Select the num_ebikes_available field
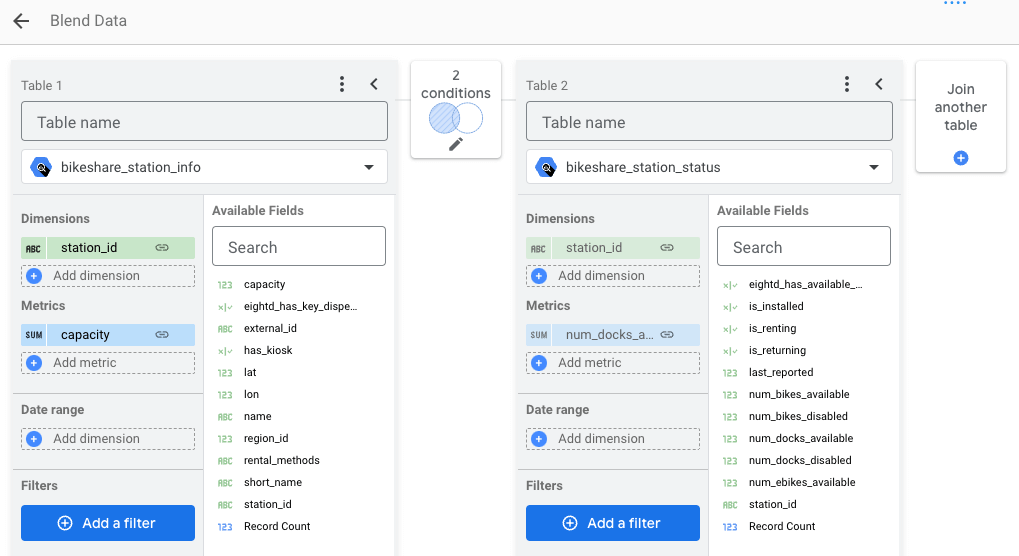 coord(802,483)
